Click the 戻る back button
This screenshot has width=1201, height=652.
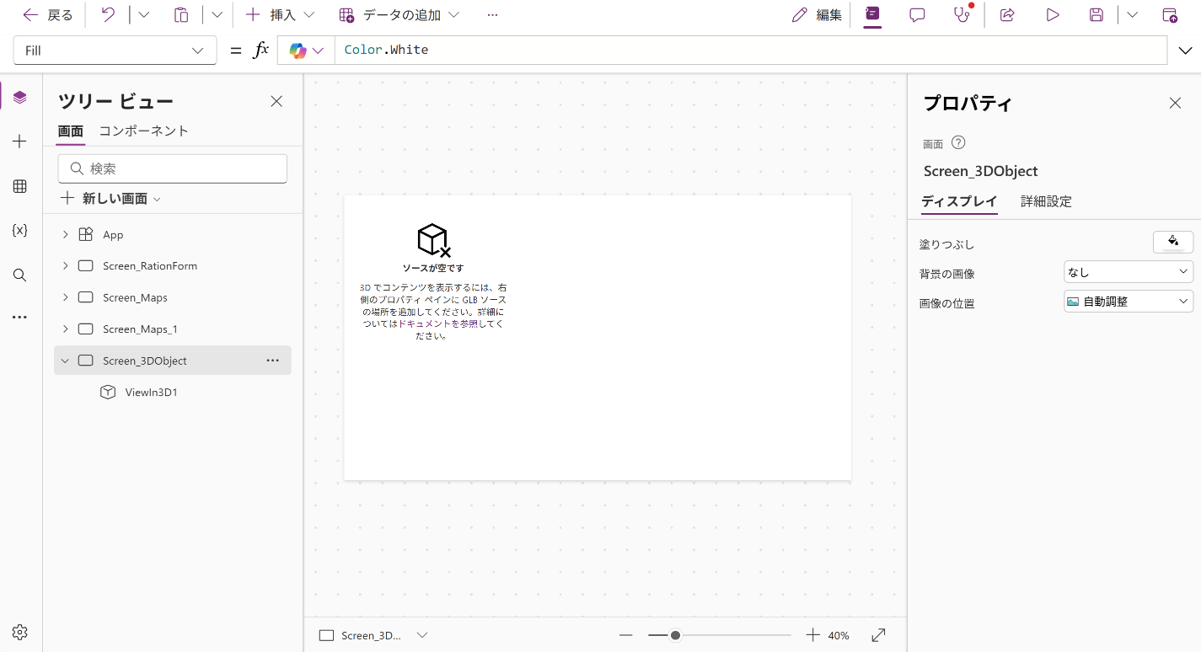(47, 15)
